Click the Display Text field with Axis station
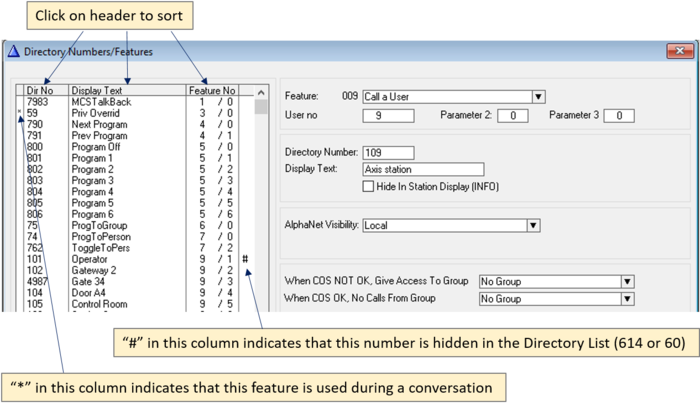This screenshot has width=700, height=407. (x=423, y=169)
